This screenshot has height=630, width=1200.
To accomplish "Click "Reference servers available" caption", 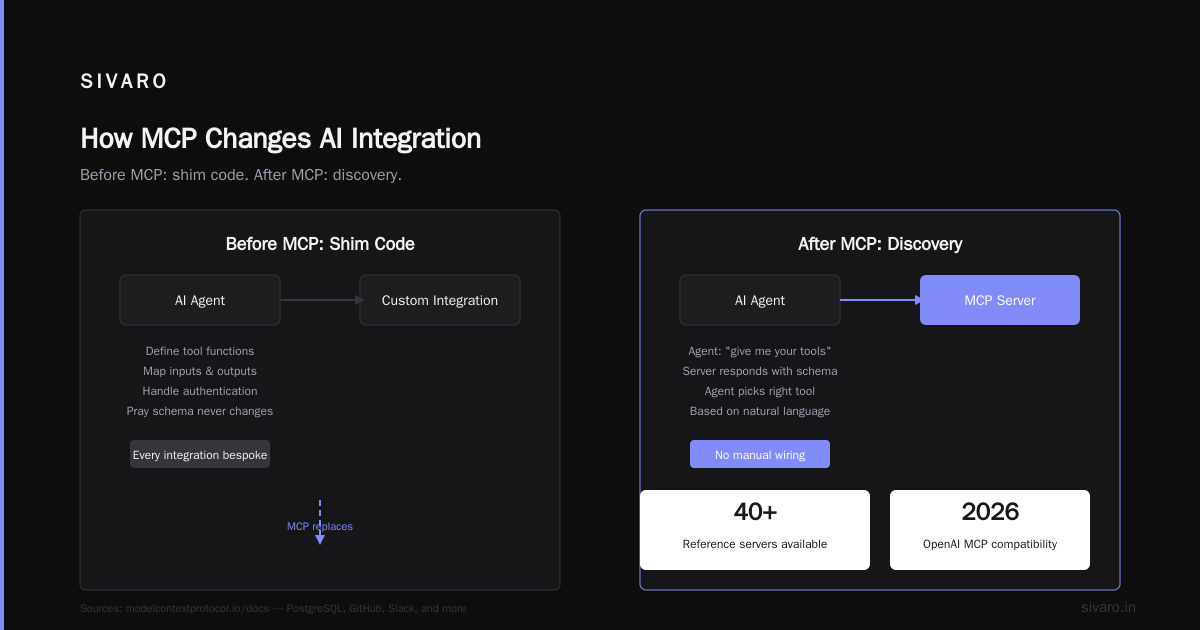I will point(755,545).
